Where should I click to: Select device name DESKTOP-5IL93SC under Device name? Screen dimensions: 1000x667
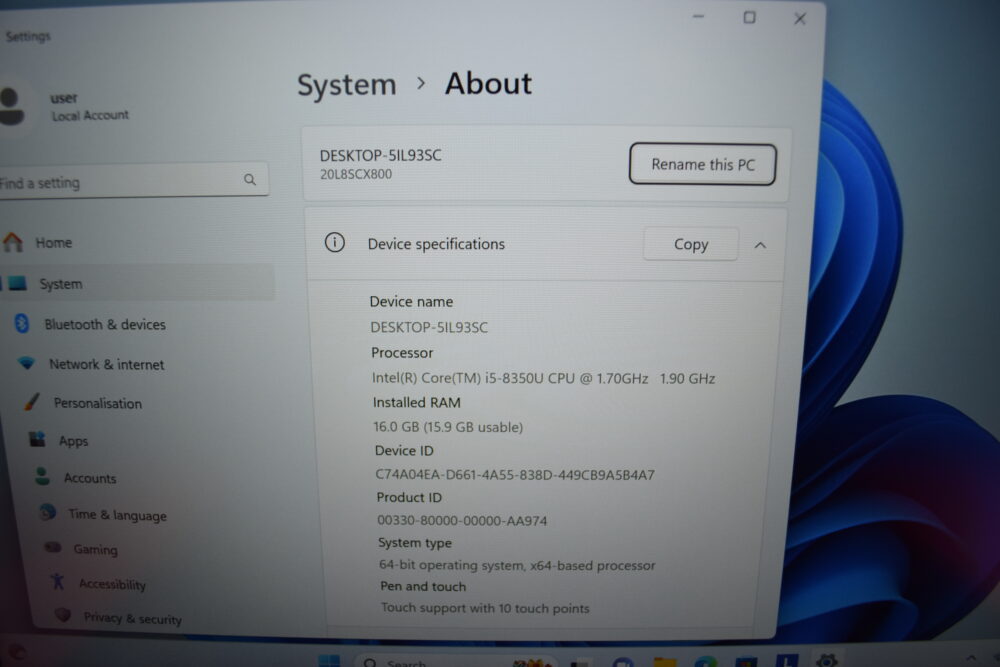point(429,327)
